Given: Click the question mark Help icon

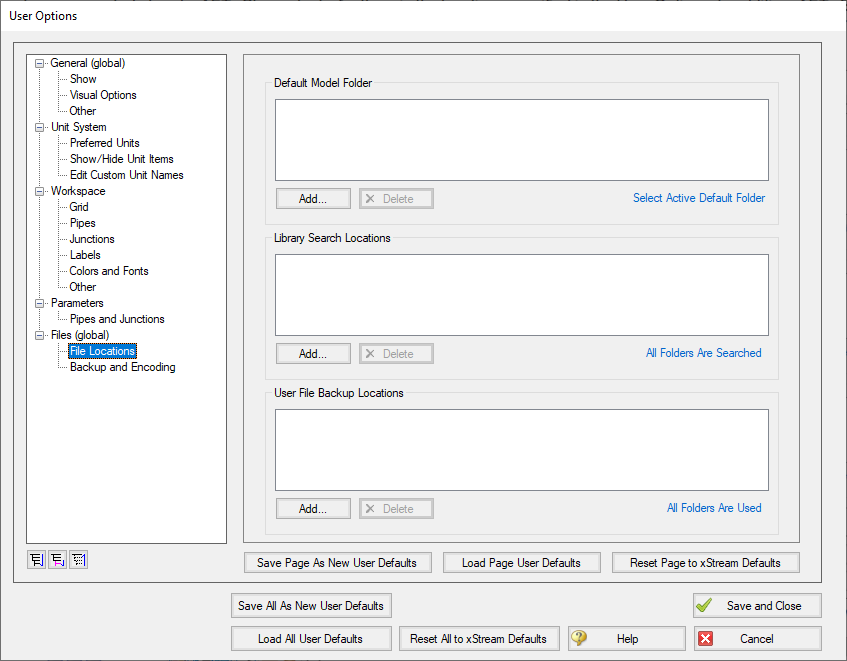Looking at the screenshot, I should pyautogui.click(x=579, y=638).
